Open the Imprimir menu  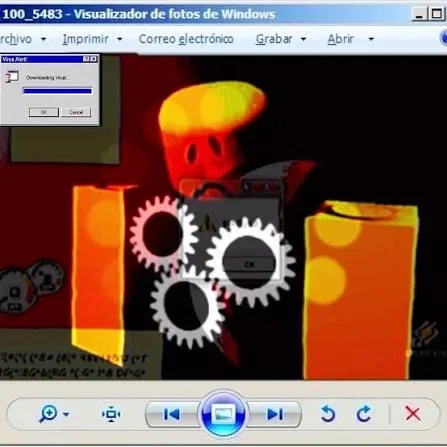[86, 39]
